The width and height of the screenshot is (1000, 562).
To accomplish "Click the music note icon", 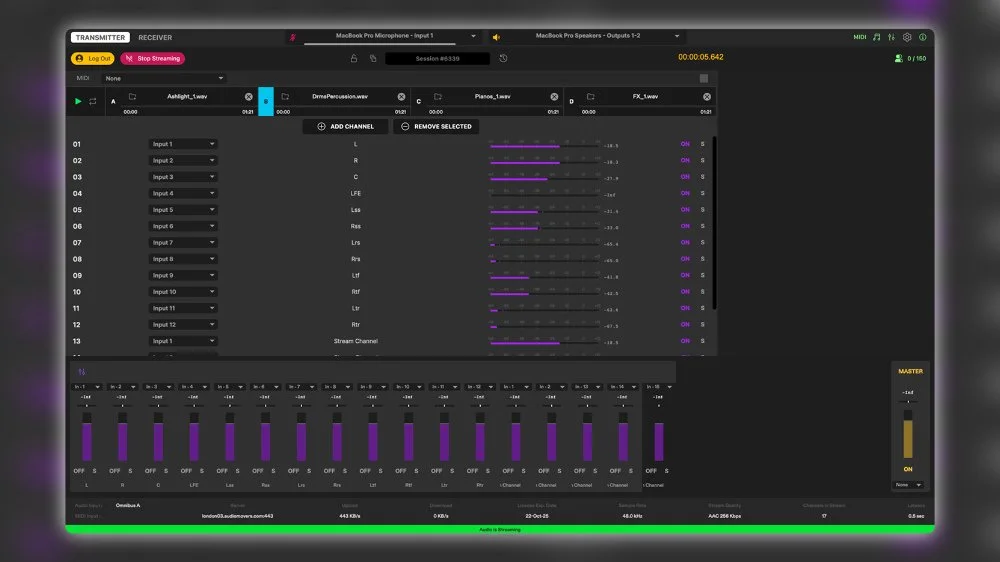I will pos(877,37).
